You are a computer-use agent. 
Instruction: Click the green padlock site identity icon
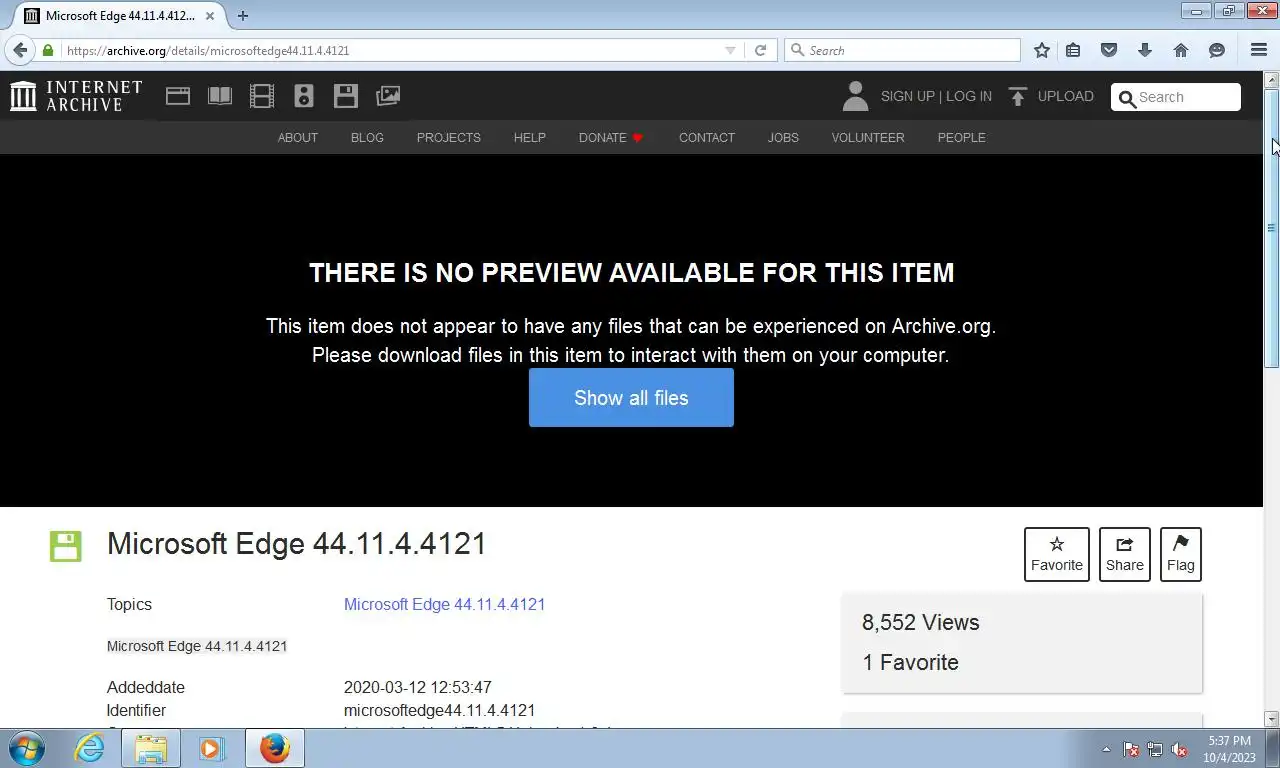click(48, 50)
